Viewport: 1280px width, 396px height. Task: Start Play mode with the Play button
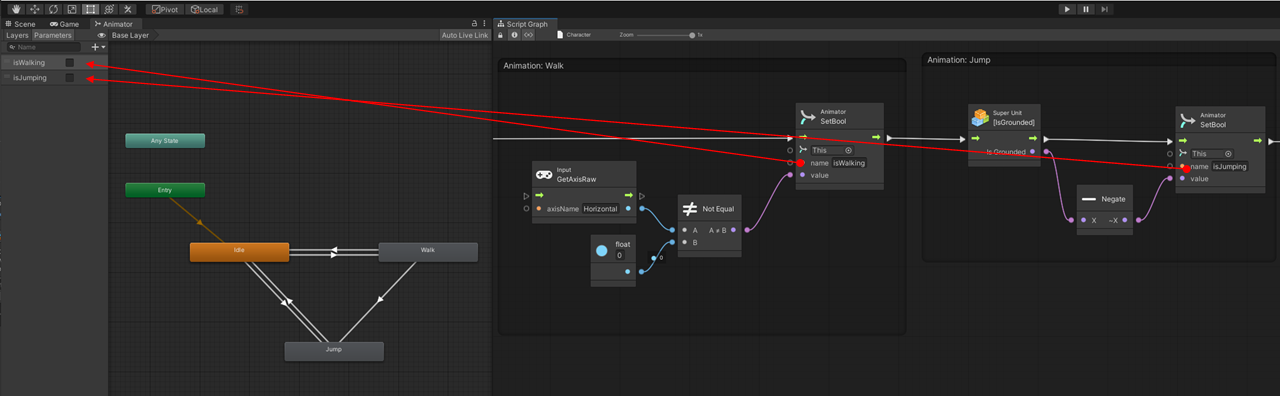click(1067, 9)
